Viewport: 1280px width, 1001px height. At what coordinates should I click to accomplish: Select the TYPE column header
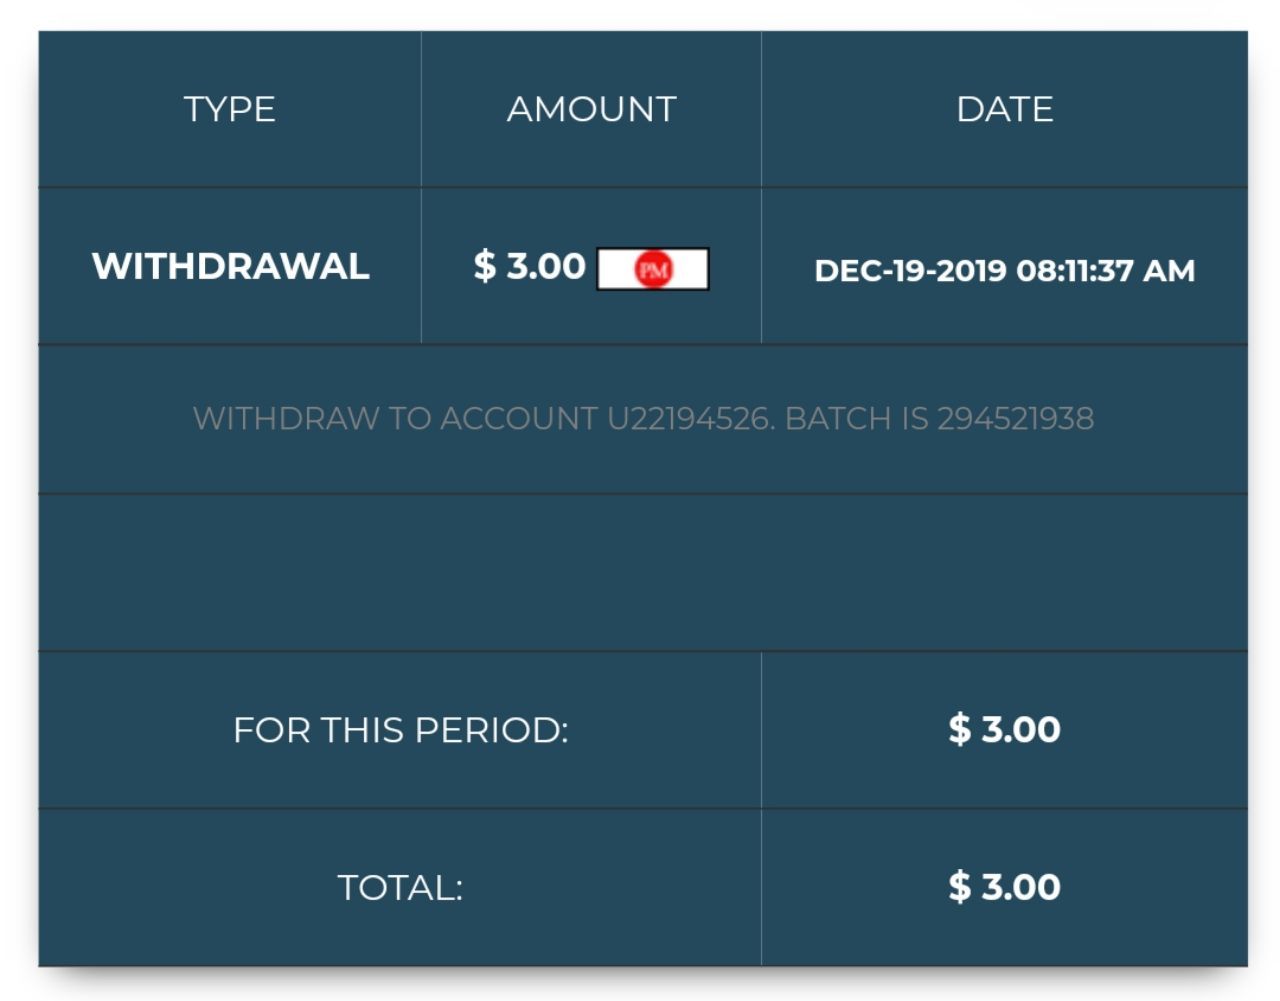[x=230, y=109]
